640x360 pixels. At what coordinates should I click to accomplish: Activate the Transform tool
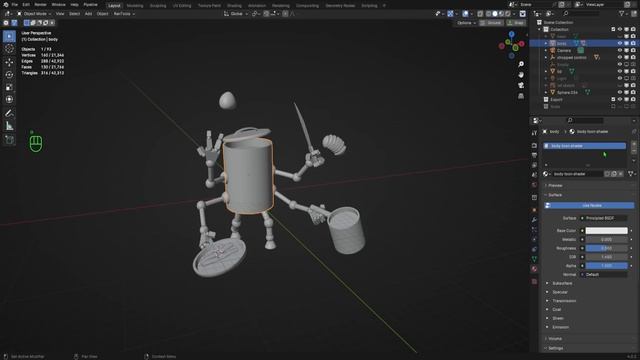(9, 100)
